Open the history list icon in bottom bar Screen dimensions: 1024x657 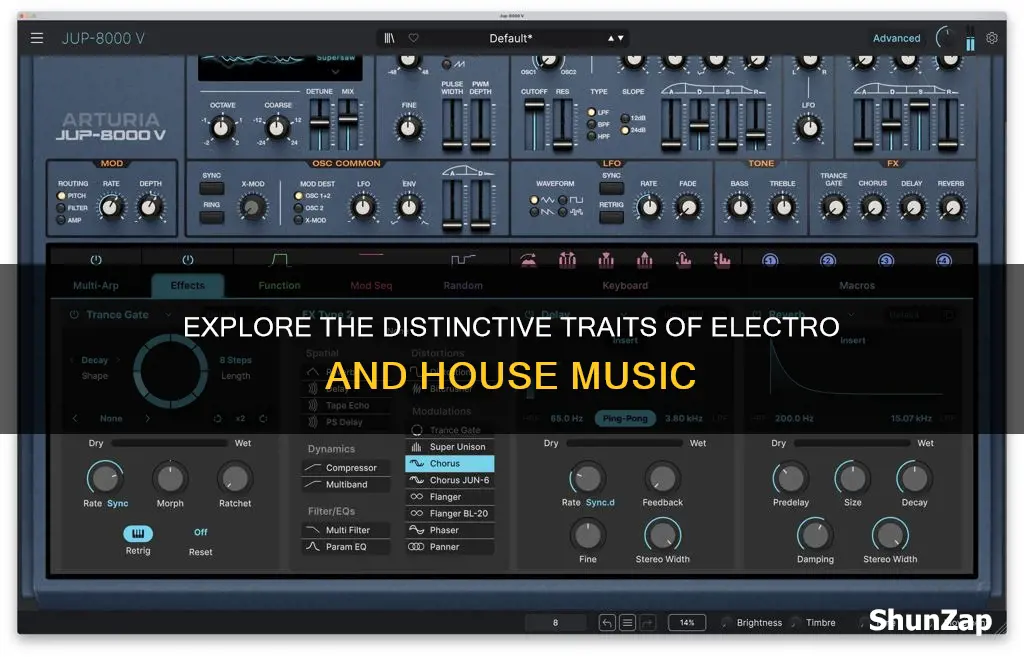pyautogui.click(x=627, y=622)
